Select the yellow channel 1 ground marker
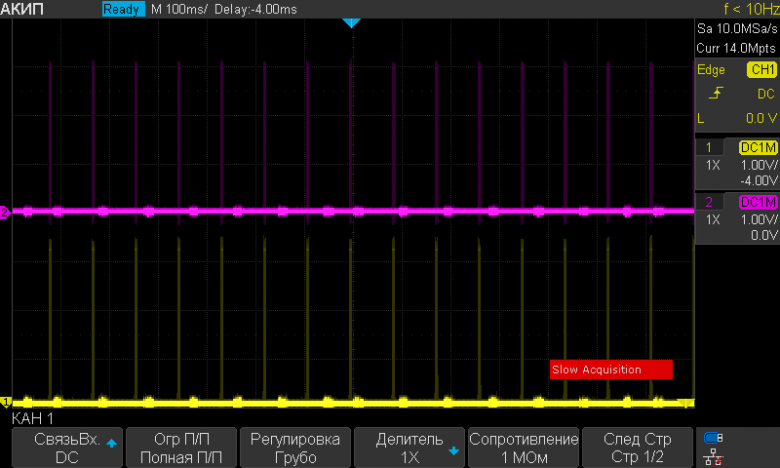This screenshot has width=780, height=468. pyautogui.click(x=5, y=401)
